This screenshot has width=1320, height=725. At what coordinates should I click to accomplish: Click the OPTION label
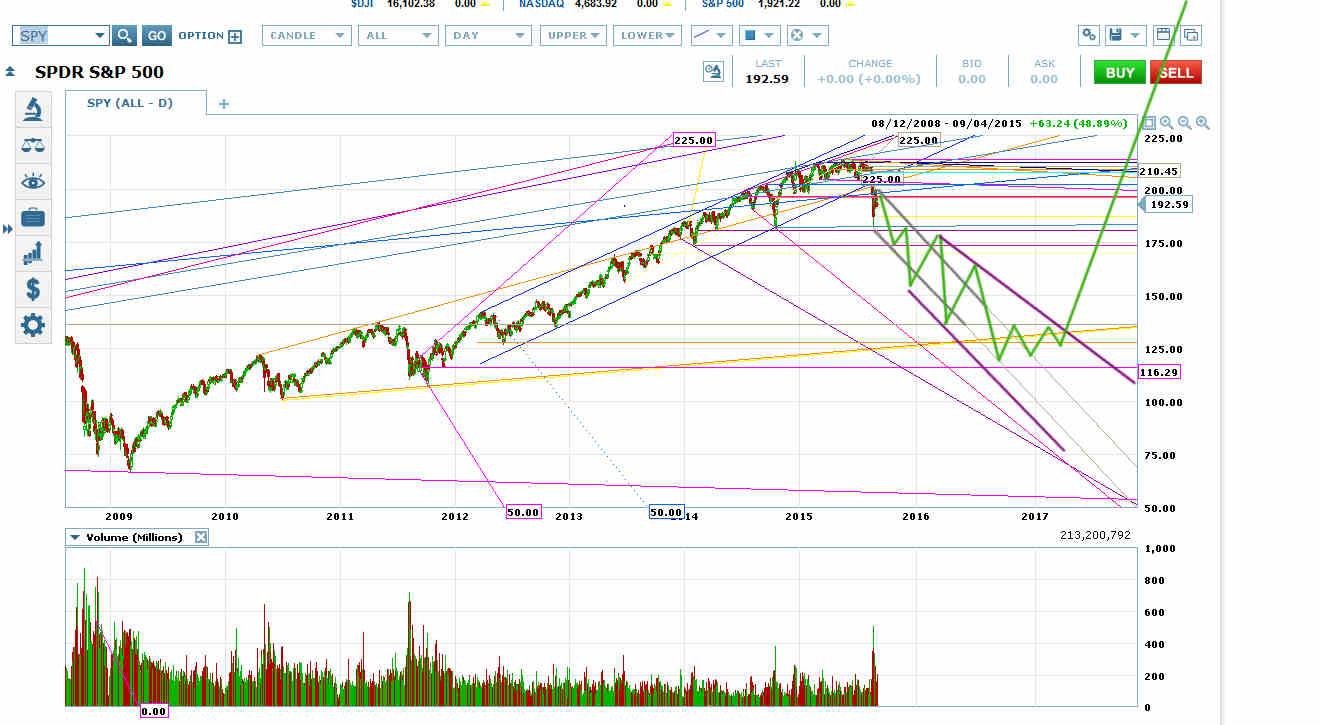click(x=201, y=36)
